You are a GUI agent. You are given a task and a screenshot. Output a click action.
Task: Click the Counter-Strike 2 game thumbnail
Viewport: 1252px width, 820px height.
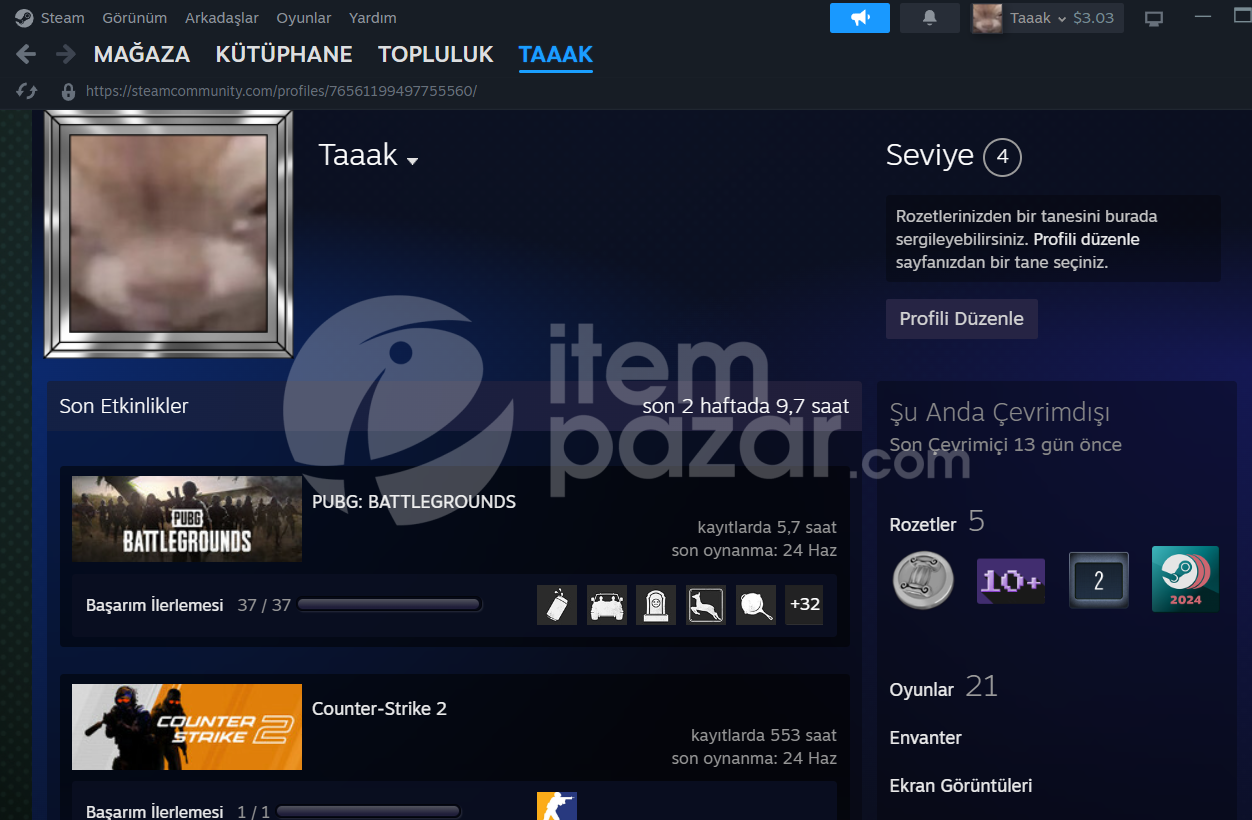click(187, 727)
